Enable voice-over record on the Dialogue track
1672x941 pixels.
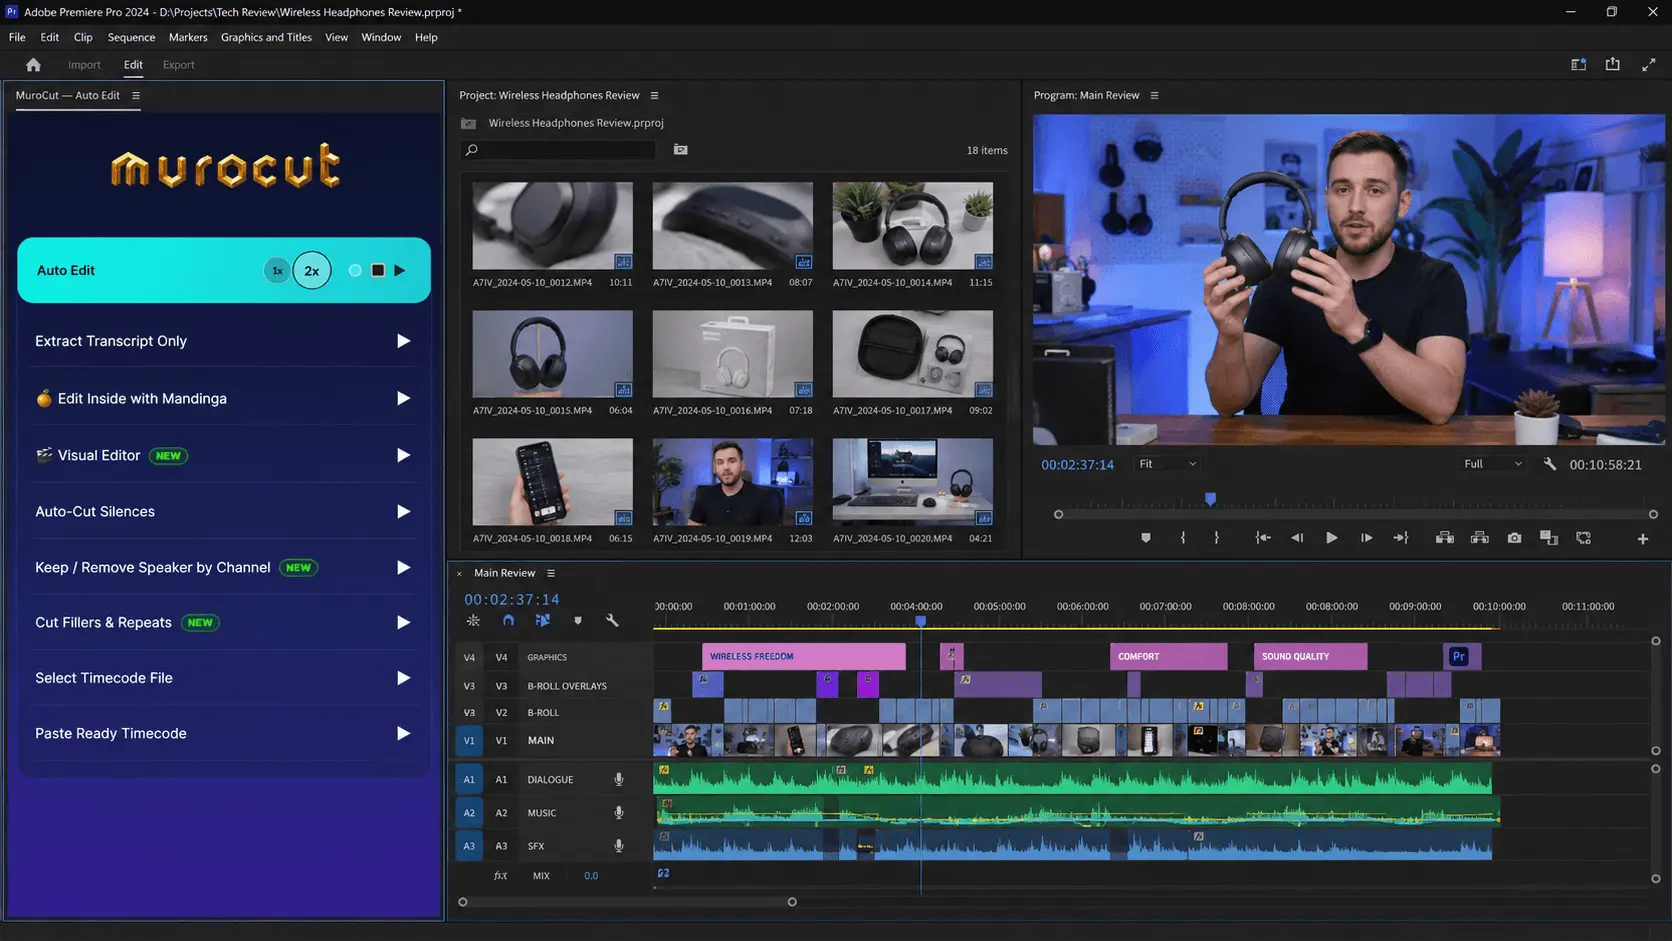tap(619, 780)
